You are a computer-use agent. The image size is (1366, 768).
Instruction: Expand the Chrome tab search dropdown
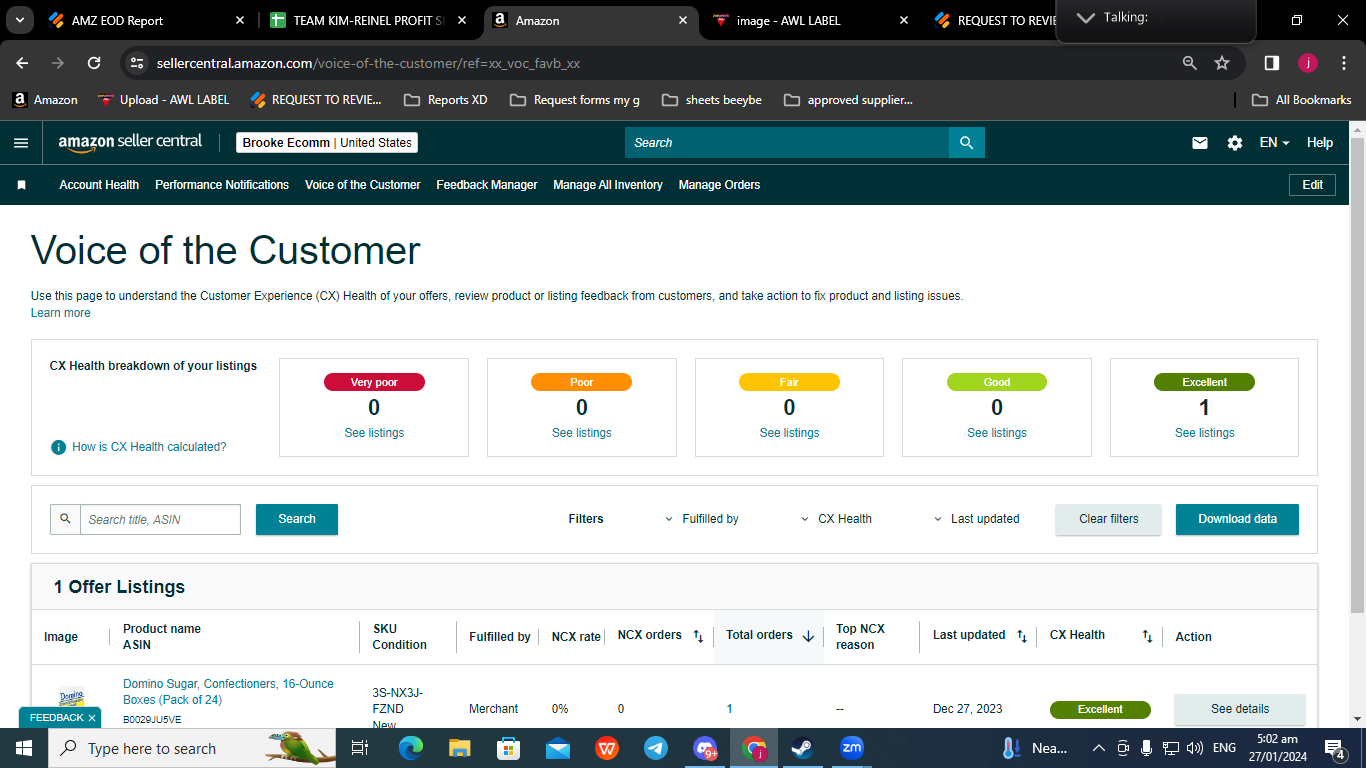pos(20,20)
